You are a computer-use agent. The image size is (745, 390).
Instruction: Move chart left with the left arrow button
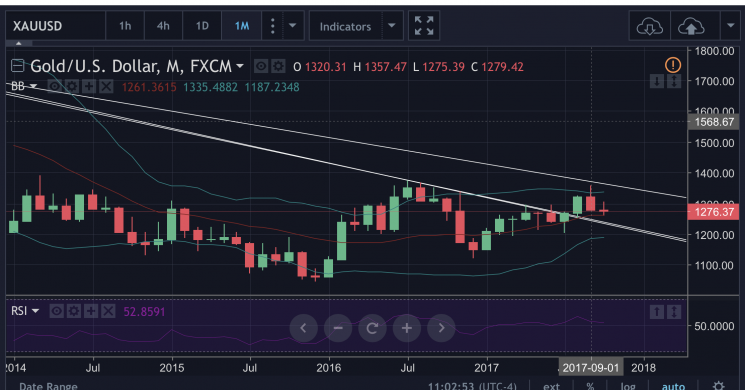303,328
